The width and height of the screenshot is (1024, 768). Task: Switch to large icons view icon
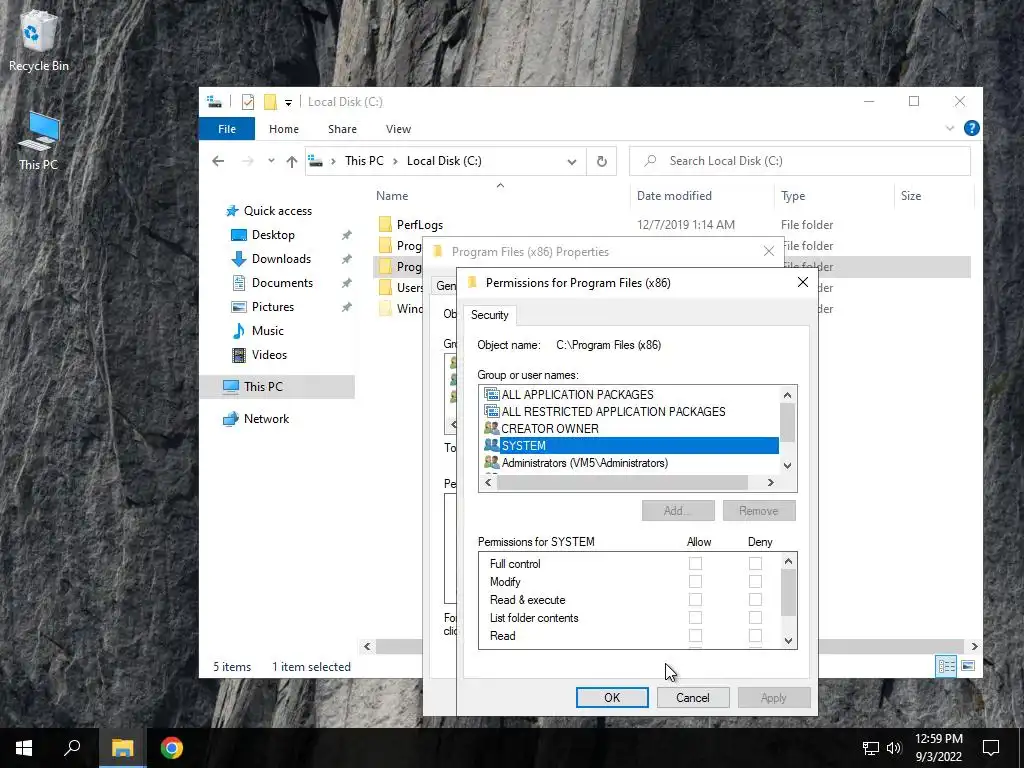pyautogui.click(x=968, y=666)
